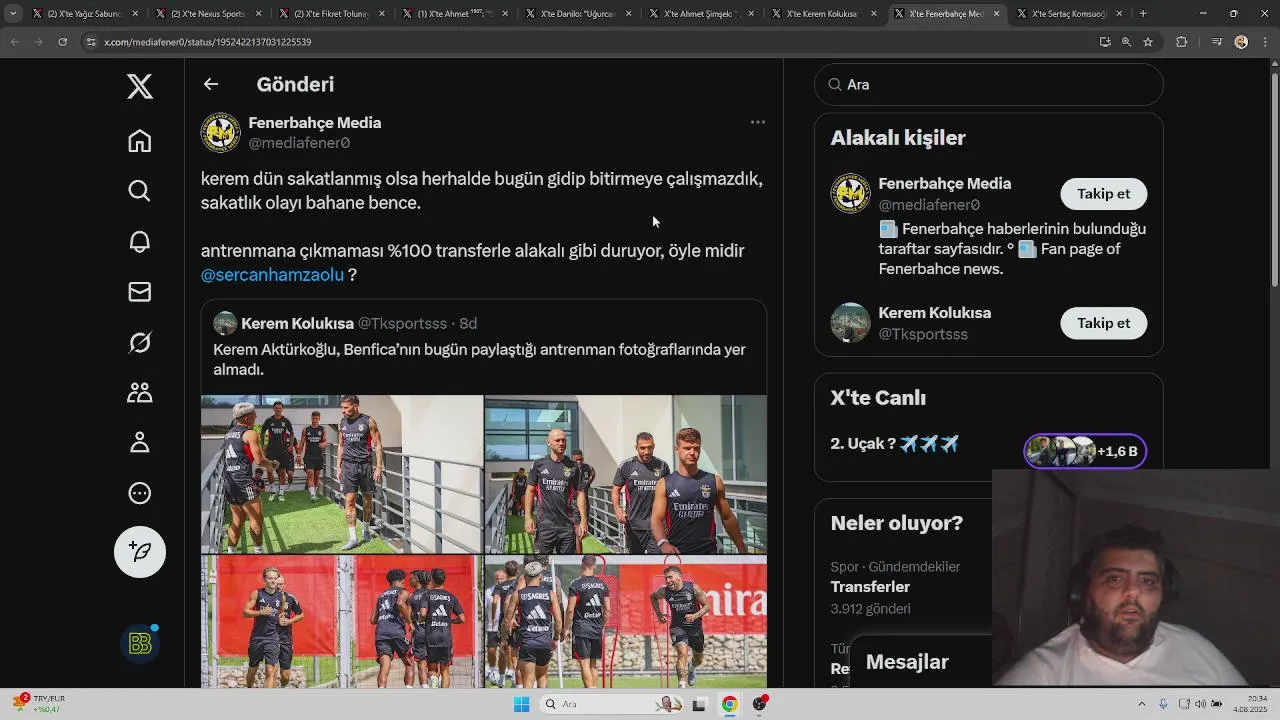Click the X logo in the sidebar
Image resolution: width=1280 pixels, height=720 pixels.
pyautogui.click(x=140, y=87)
